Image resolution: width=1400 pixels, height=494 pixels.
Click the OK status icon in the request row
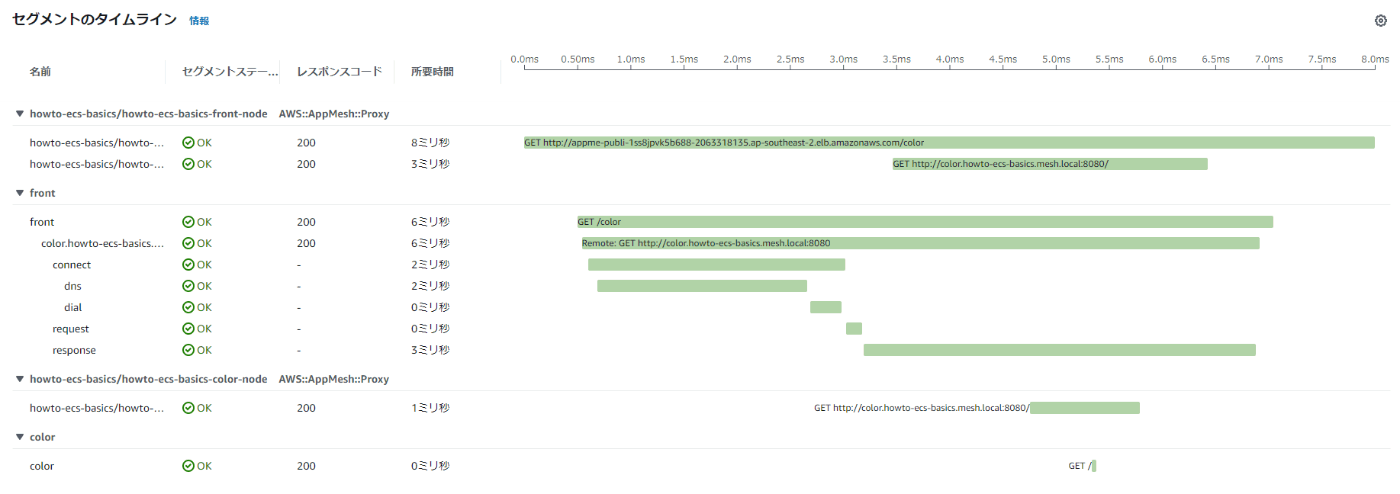click(x=188, y=329)
